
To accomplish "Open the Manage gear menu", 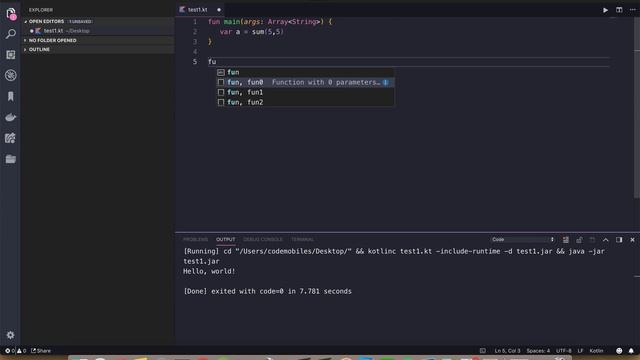I will 11,335.
